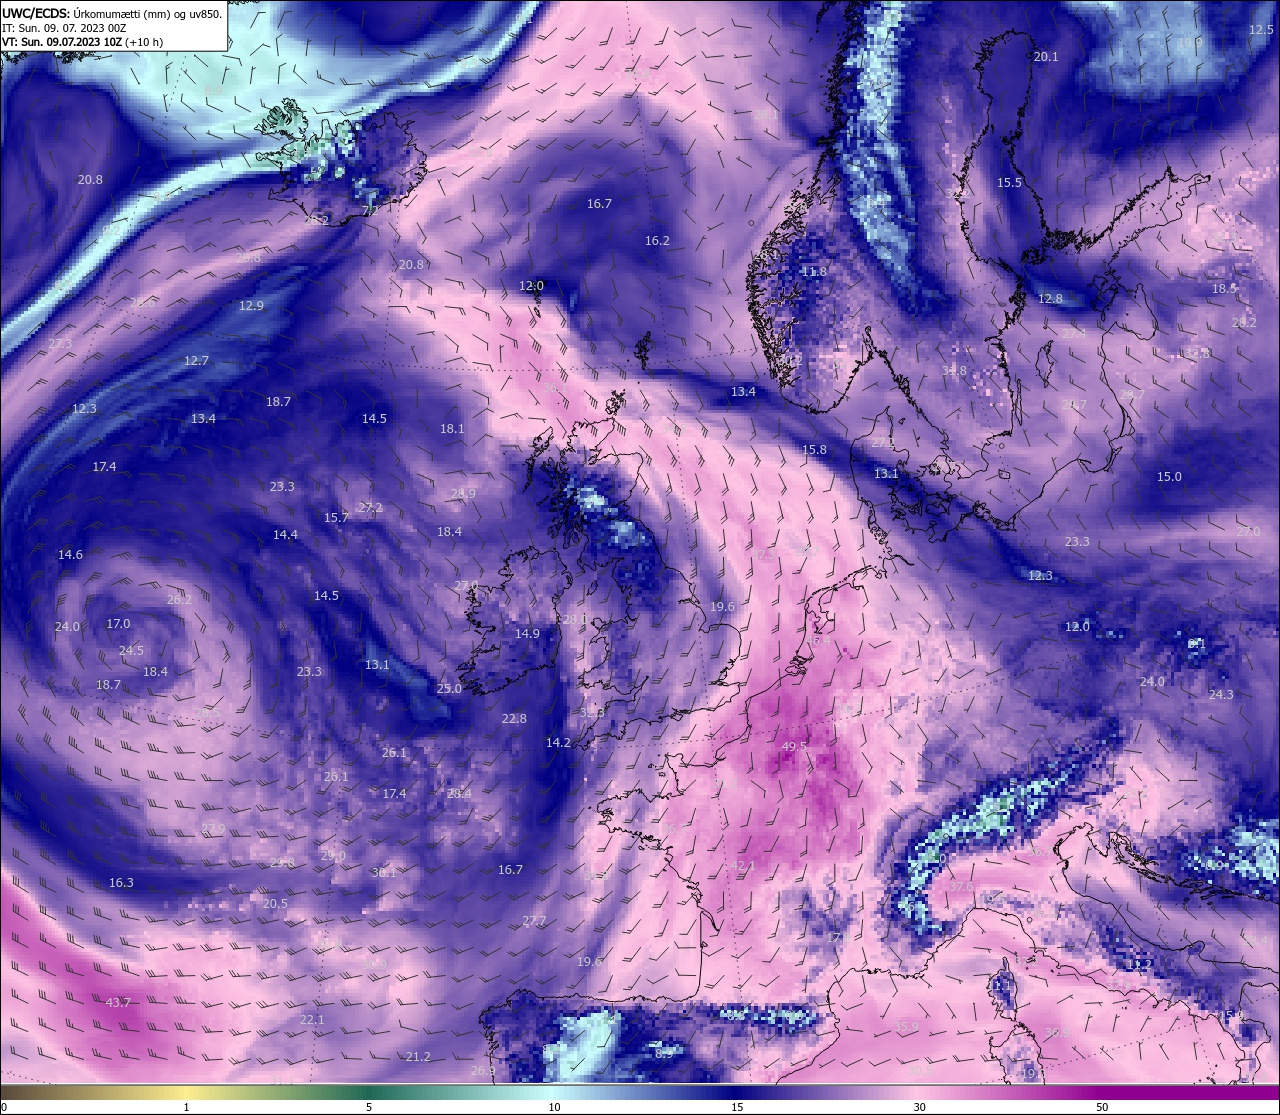The width and height of the screenshot is (1280, 1115).
Task: Click the 12.3 value over Poland
Action: coord(1040,575)
